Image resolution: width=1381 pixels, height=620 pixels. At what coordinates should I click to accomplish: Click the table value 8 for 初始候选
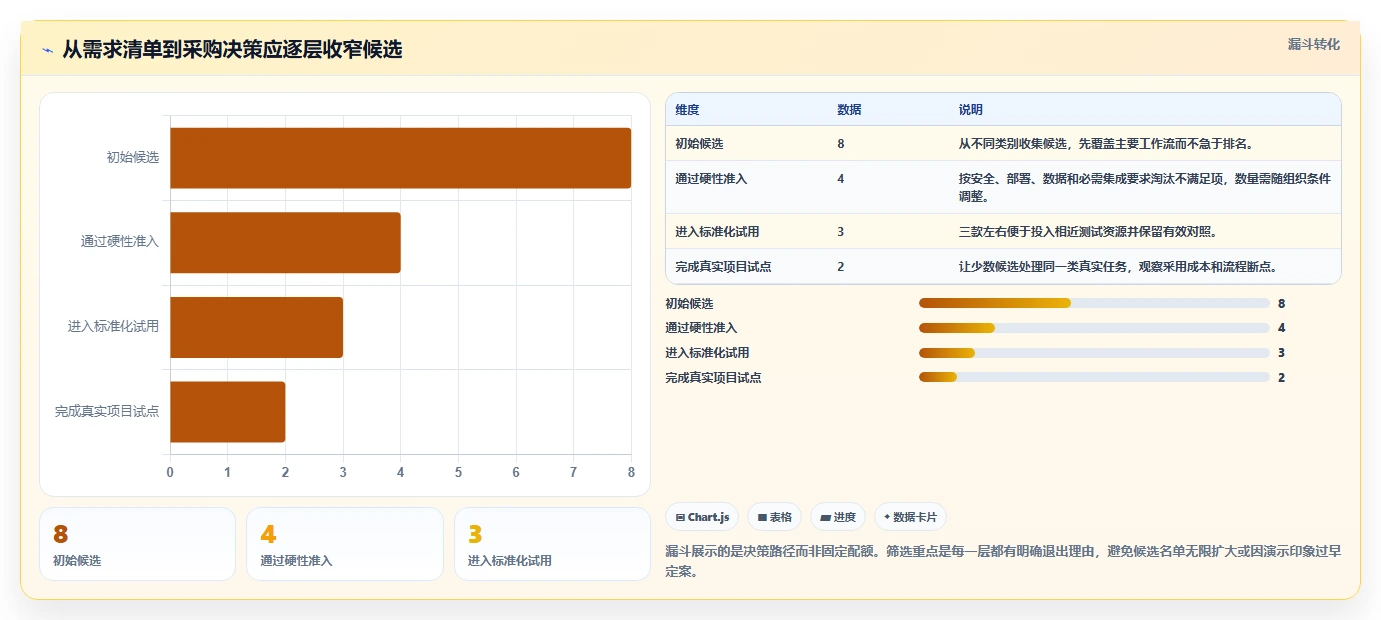(841, 144)
